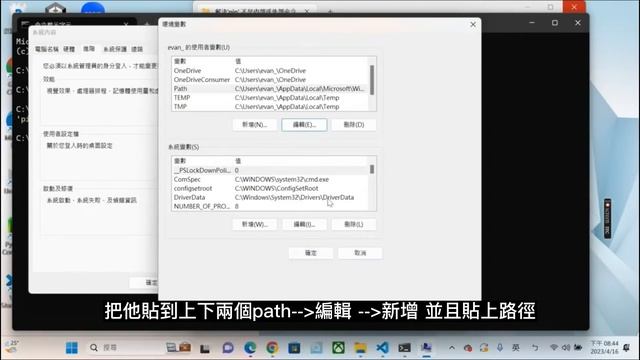Switch to 遠端 tab in System Properties

click(x=137, y=49)
